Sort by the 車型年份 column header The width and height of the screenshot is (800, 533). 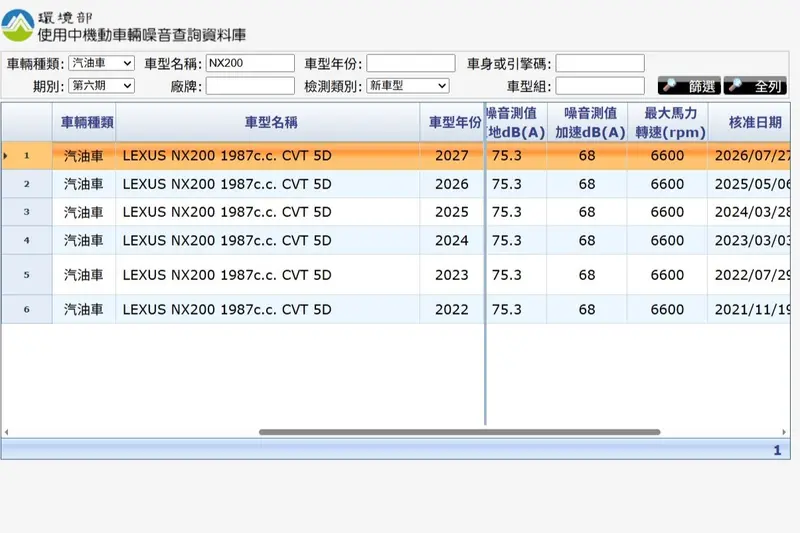coord(452,122)
